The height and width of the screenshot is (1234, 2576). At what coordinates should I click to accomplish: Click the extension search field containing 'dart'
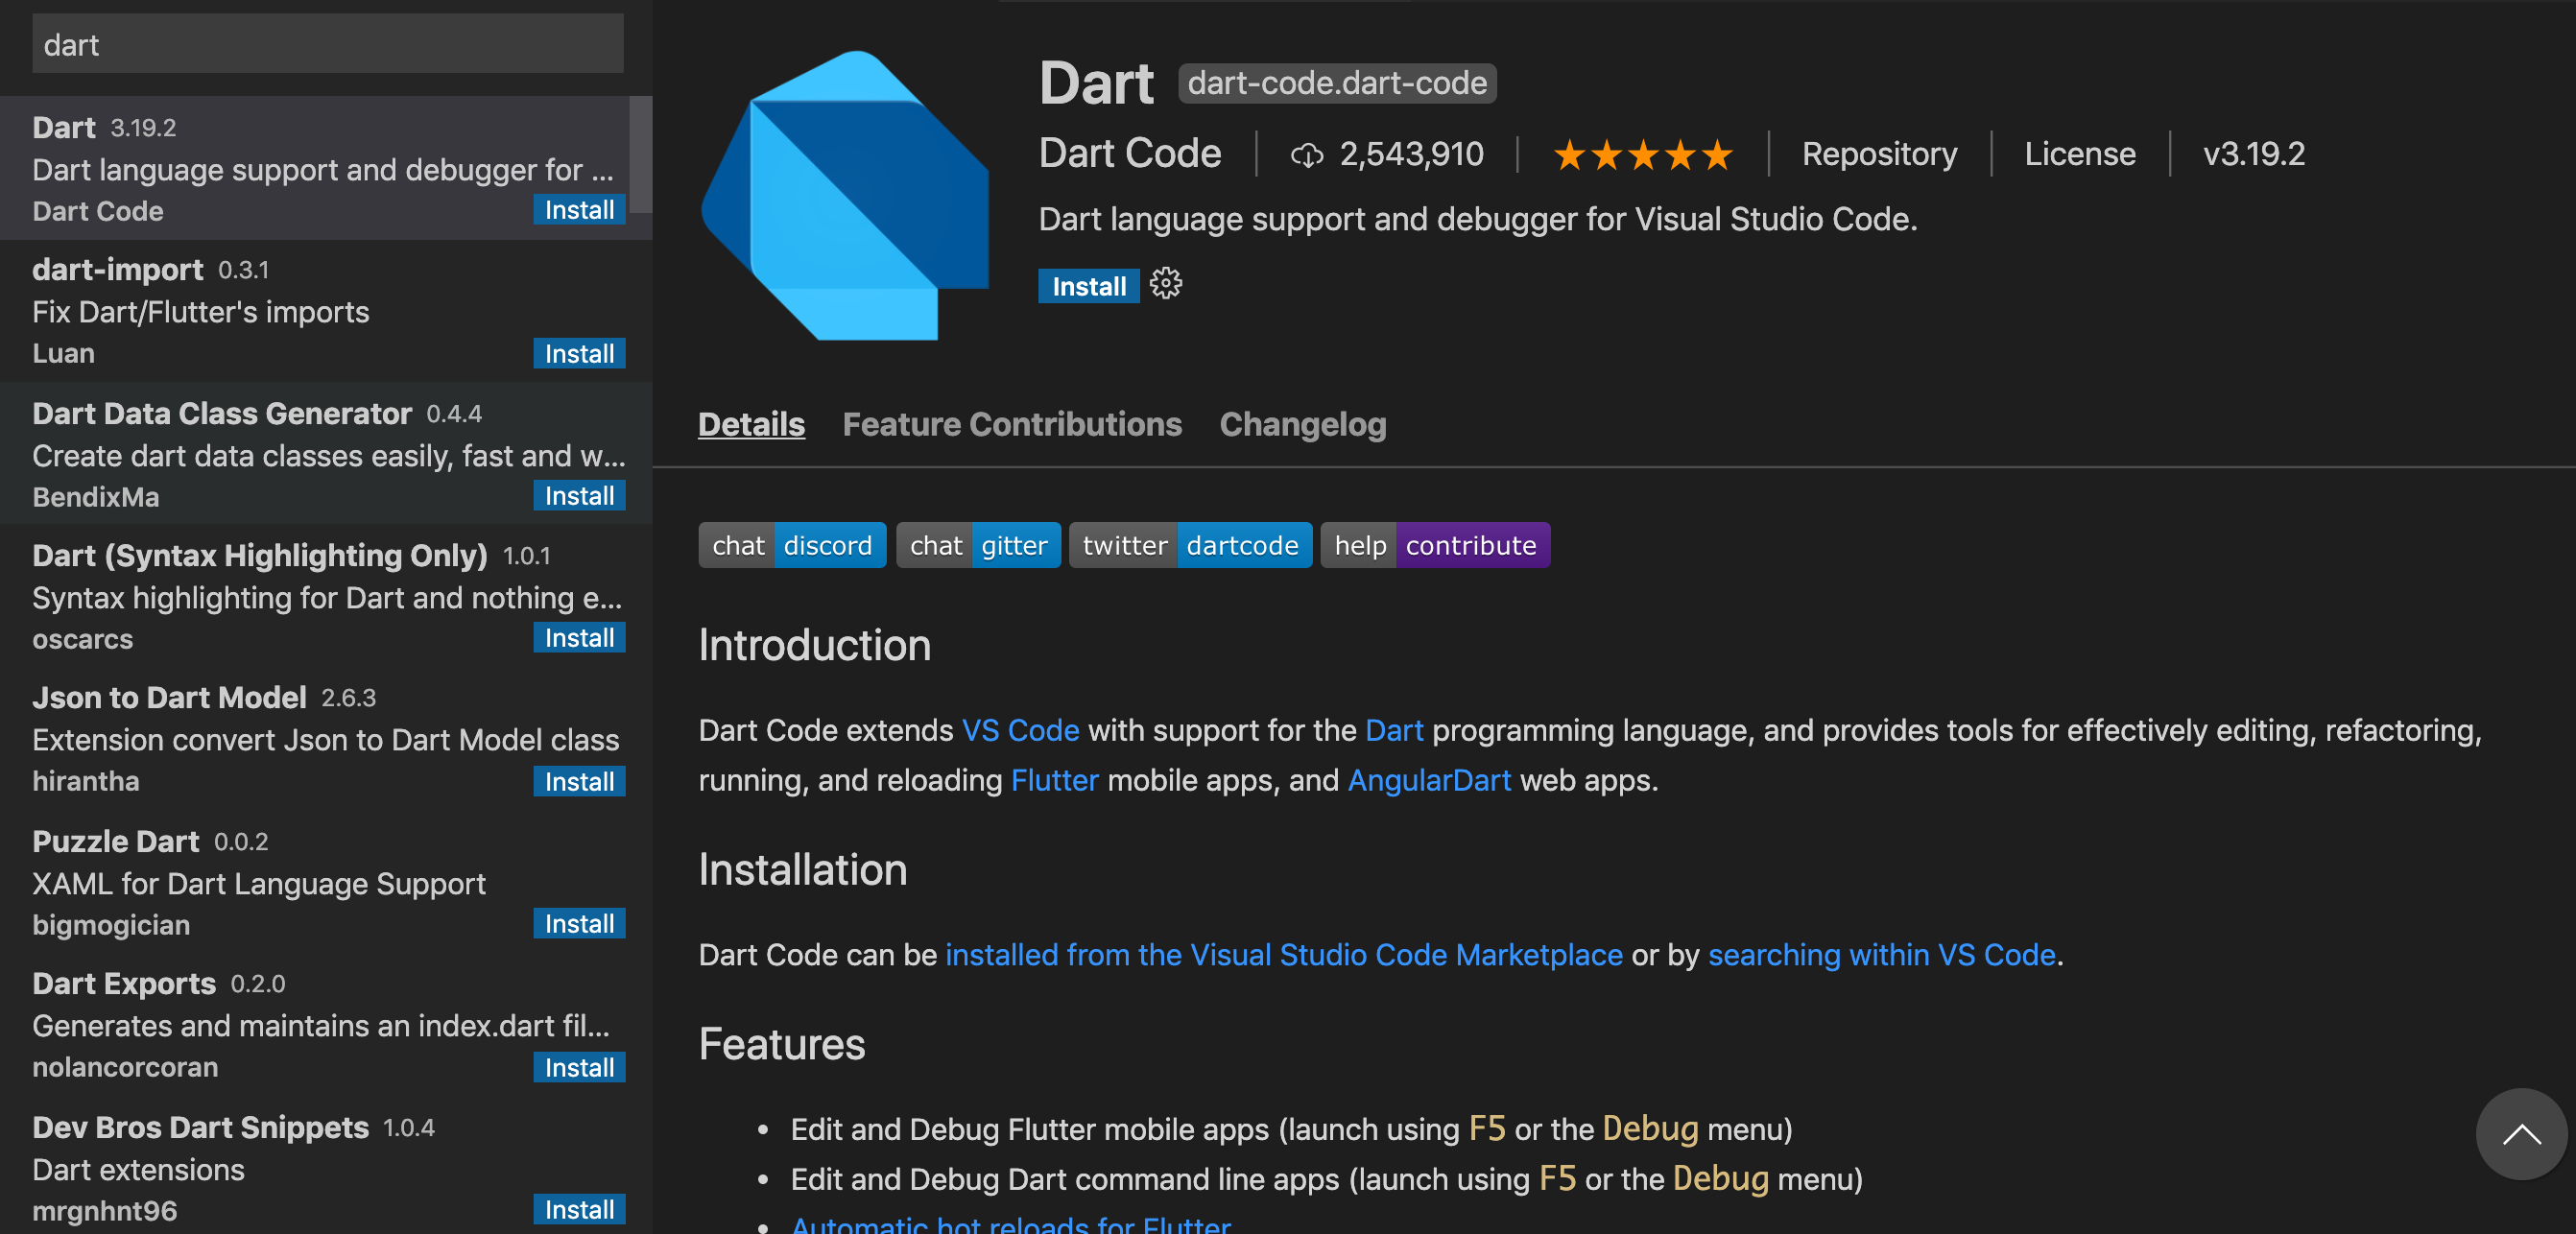coord(328,44)
